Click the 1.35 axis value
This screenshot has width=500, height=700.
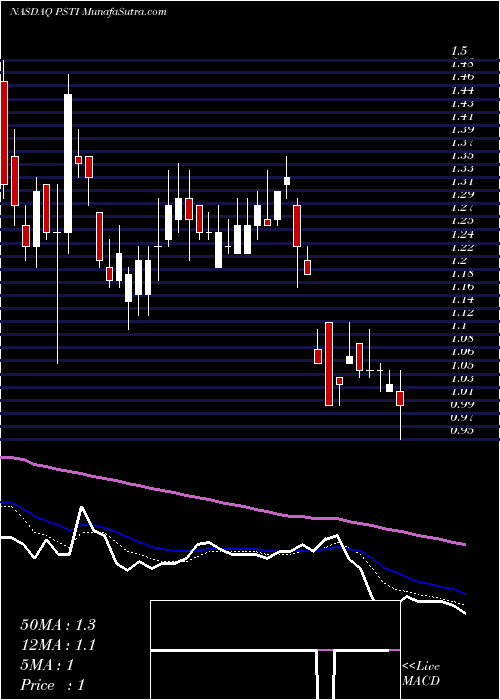click(463, 155)
